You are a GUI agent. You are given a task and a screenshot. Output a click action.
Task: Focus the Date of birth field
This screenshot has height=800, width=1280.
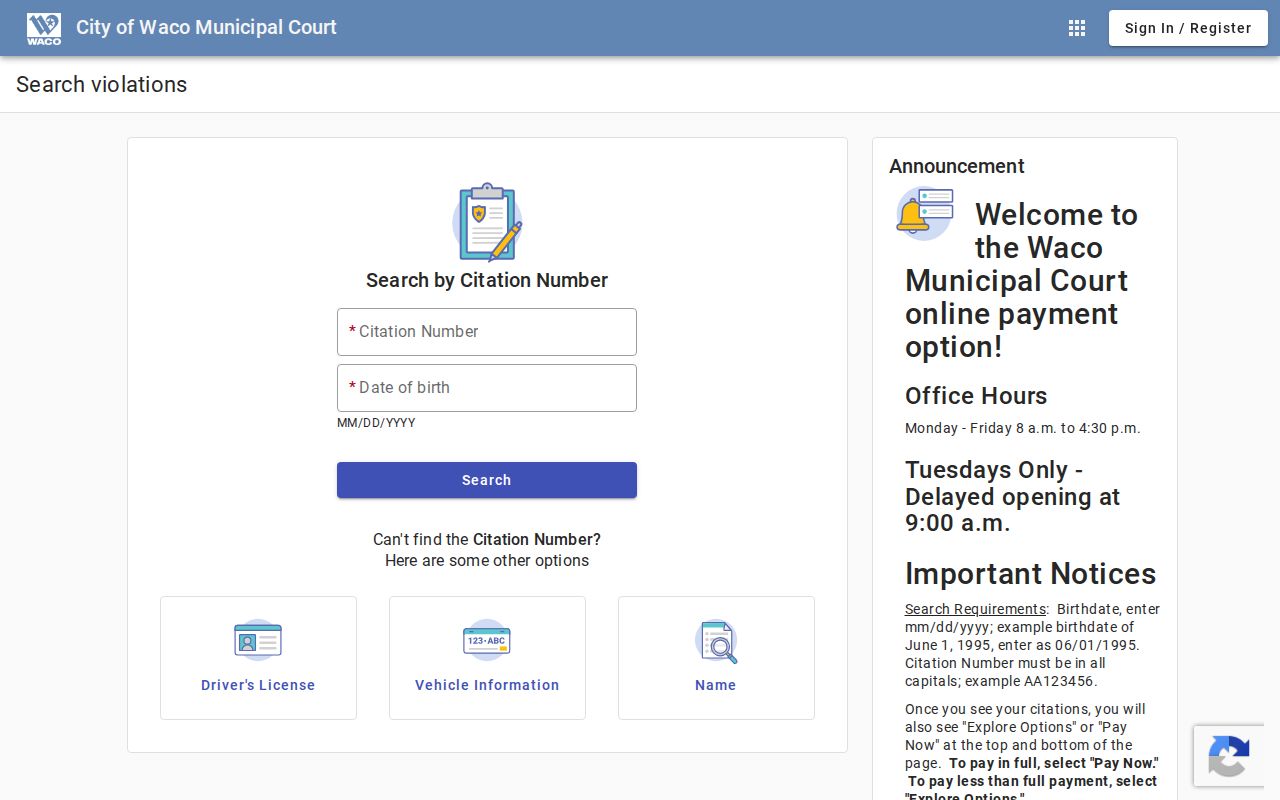point(487,388)
